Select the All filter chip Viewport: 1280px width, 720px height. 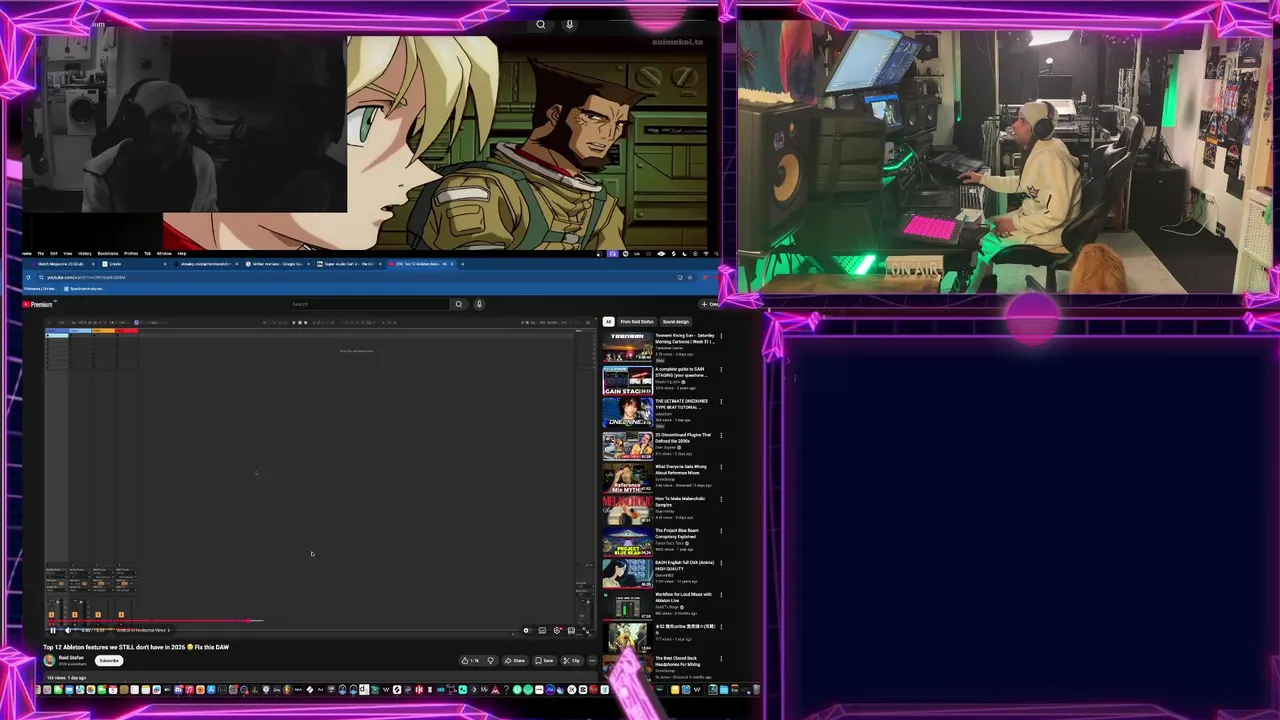coord(608,322)
